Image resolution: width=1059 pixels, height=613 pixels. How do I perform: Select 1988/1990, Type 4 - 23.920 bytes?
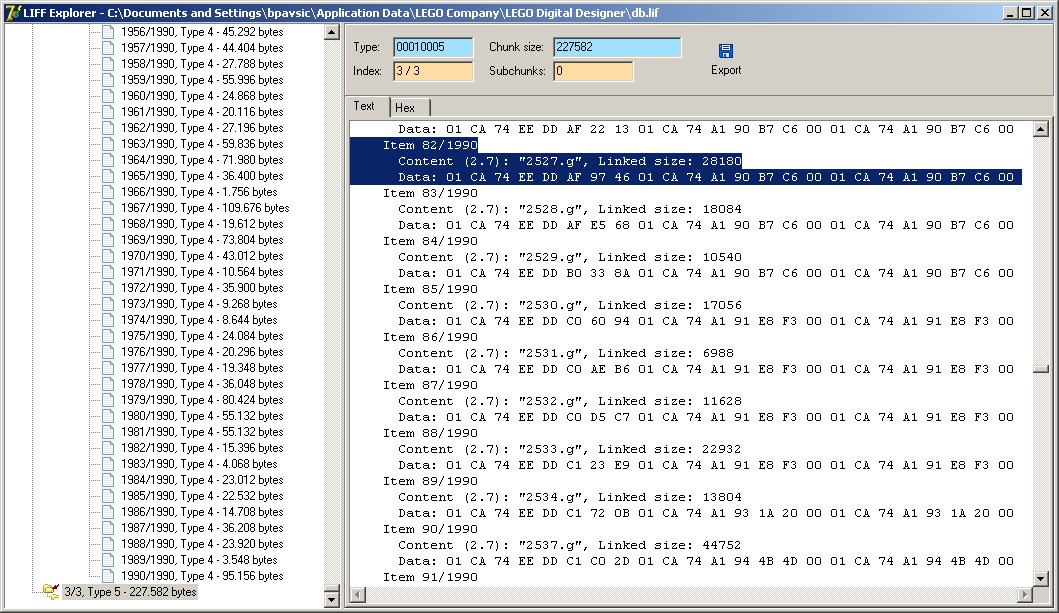pyautogui.click(x=202, y=543)
